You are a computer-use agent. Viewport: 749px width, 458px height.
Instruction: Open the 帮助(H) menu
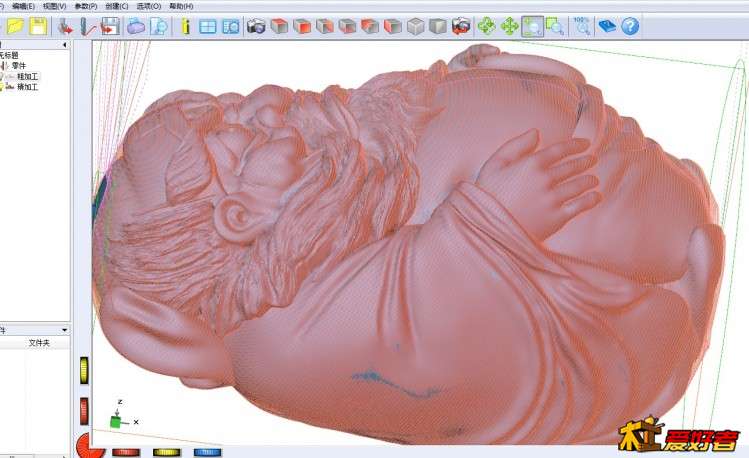pyautogui.click(x=181, y=6)
